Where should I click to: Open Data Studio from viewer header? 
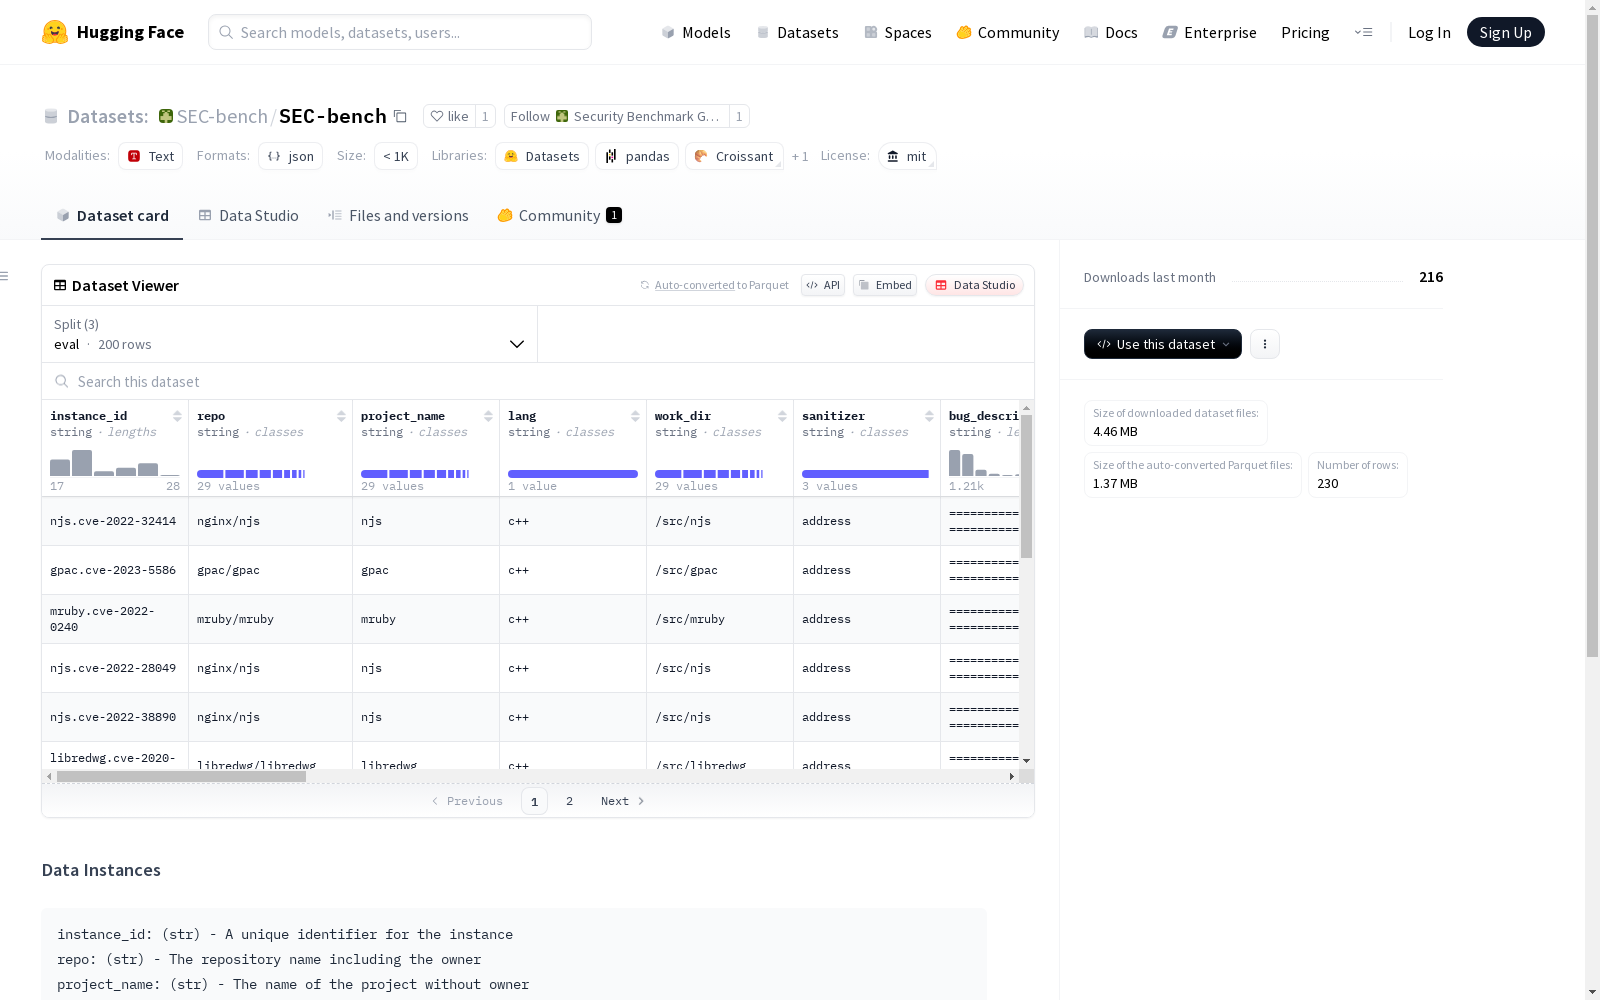click(x=974, y=285)
